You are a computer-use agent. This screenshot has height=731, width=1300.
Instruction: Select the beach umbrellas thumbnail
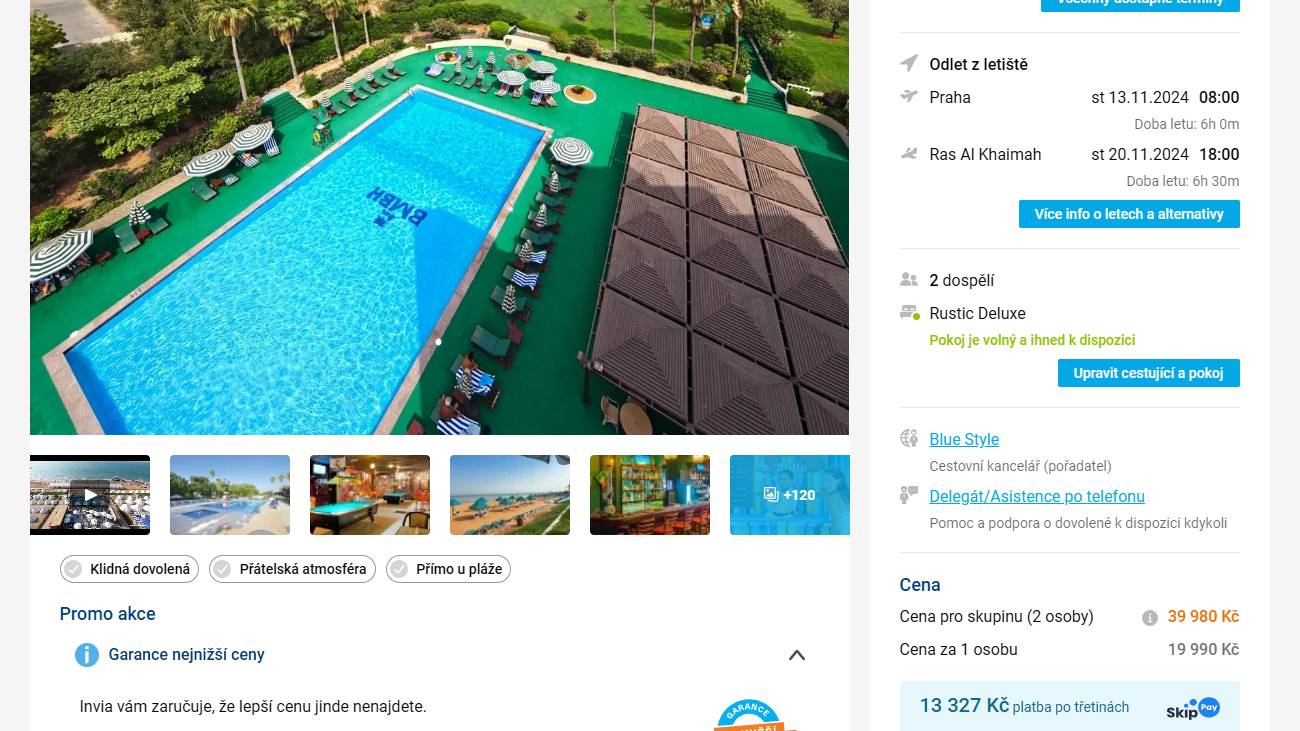510,495
